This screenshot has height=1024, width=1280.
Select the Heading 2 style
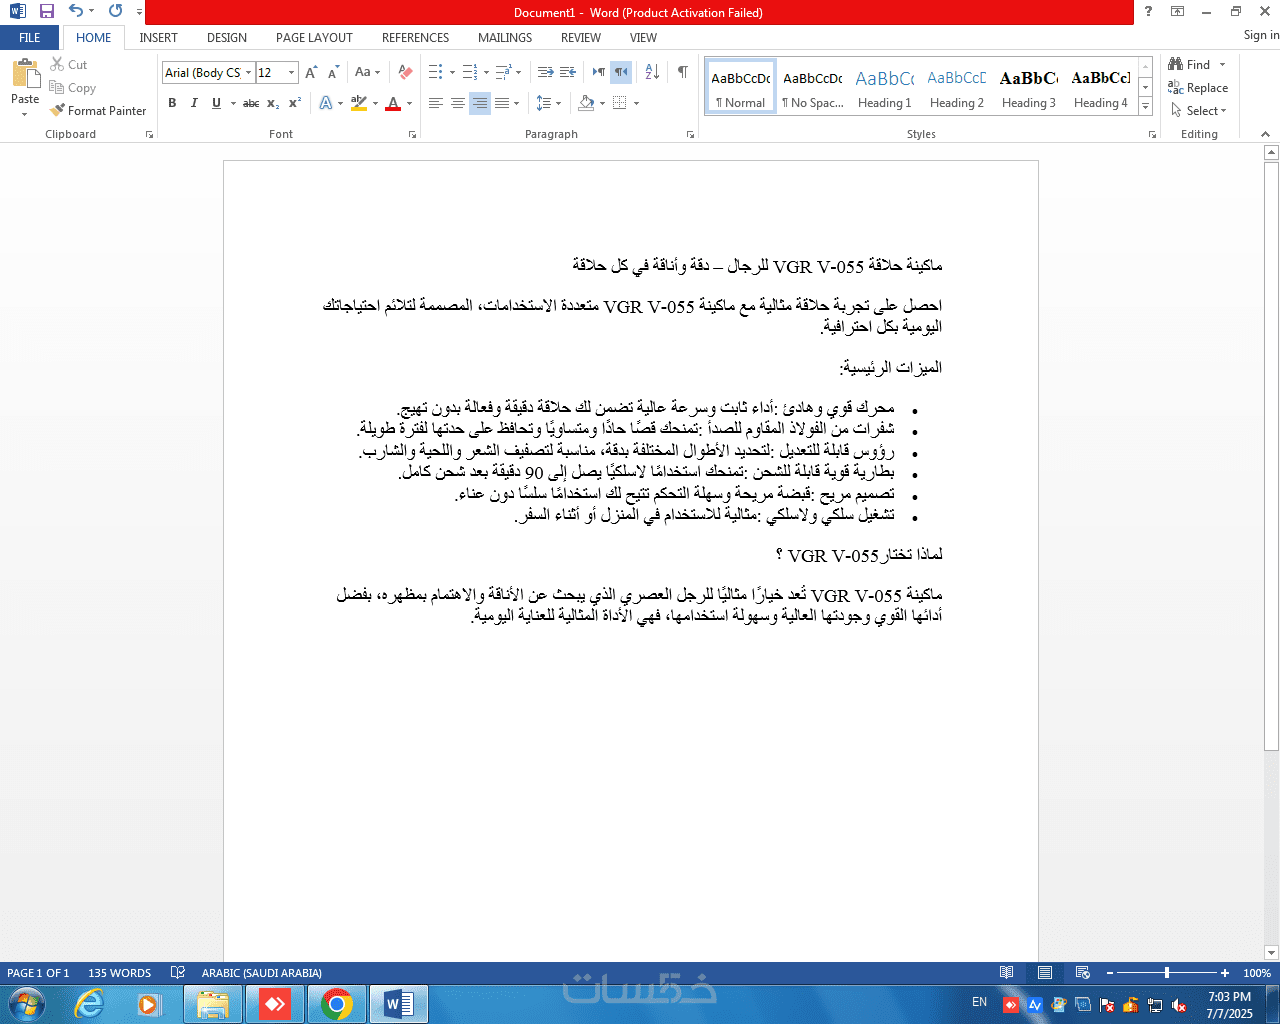click(957, 86)
